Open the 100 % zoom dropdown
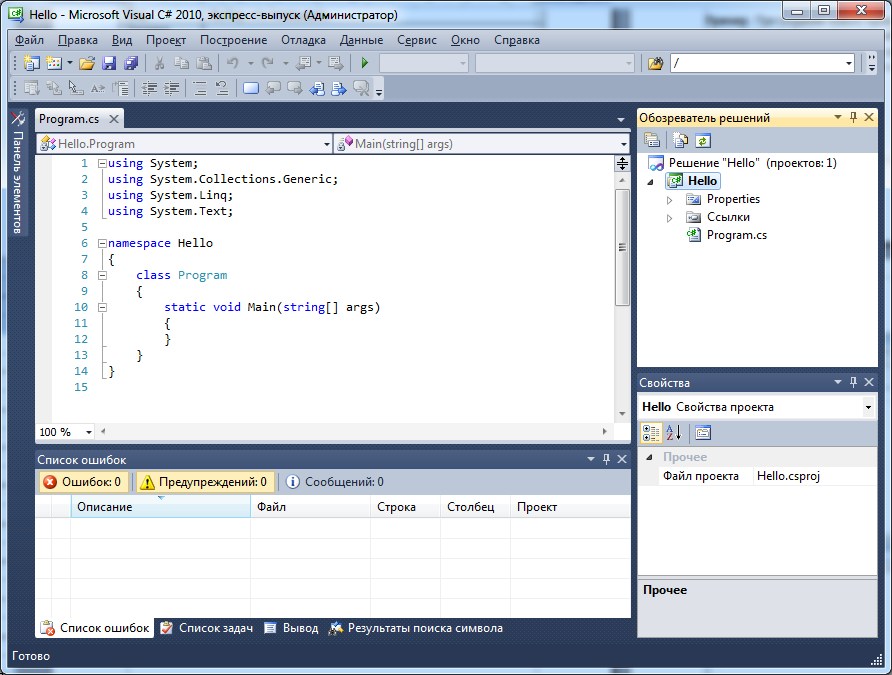 tap(89, 432)
